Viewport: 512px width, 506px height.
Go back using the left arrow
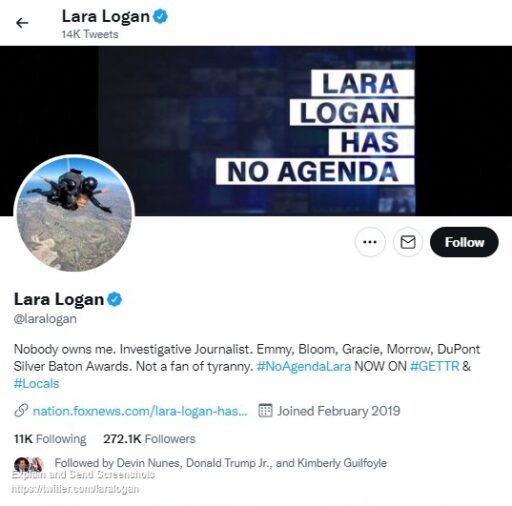pyautogui.click(x=22, y=23)
